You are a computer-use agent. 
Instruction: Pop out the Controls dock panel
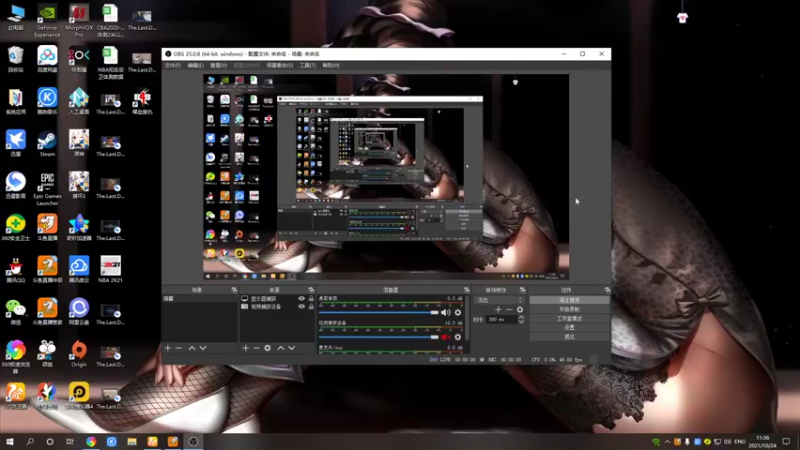pyautogui.click(x=607, y=290)
